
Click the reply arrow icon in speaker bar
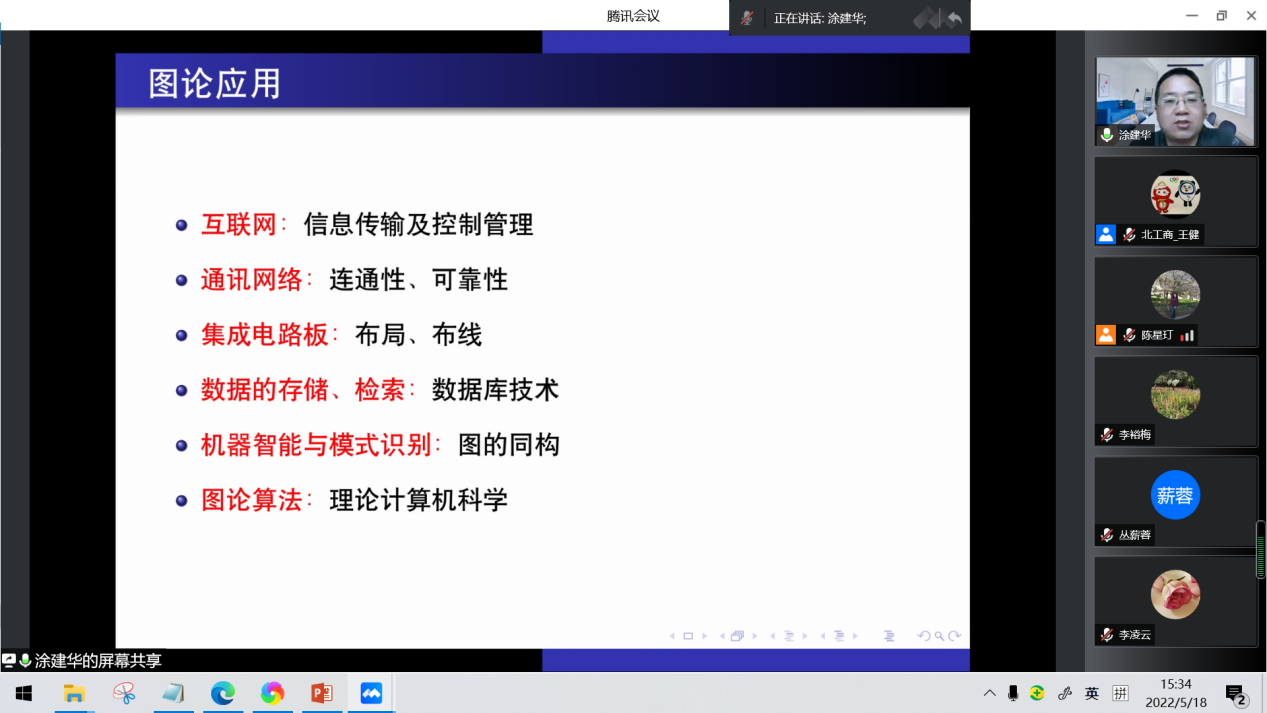[954, 18]
